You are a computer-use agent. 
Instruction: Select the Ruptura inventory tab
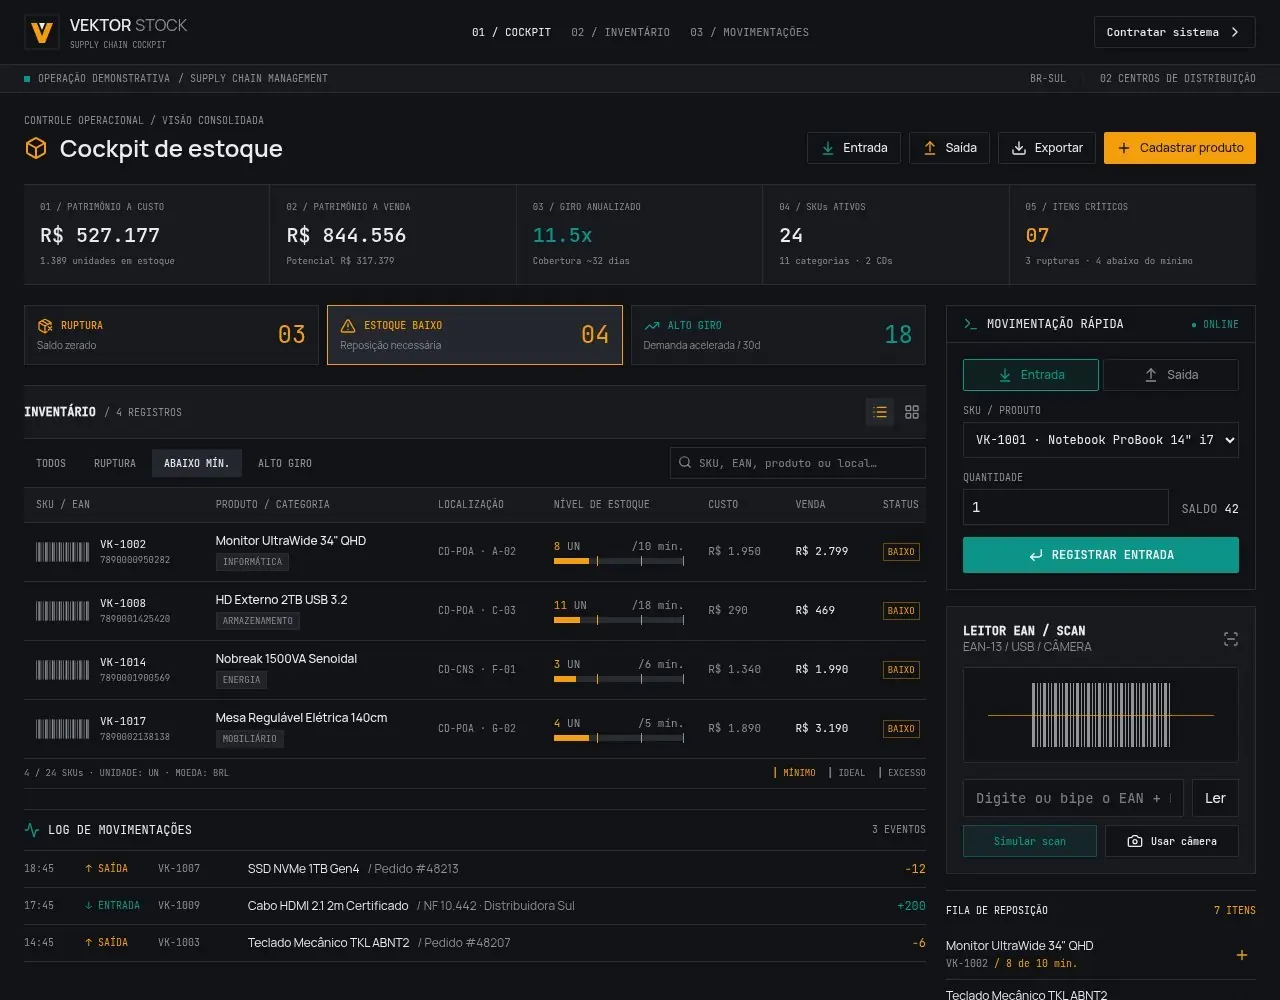[115, 463]
